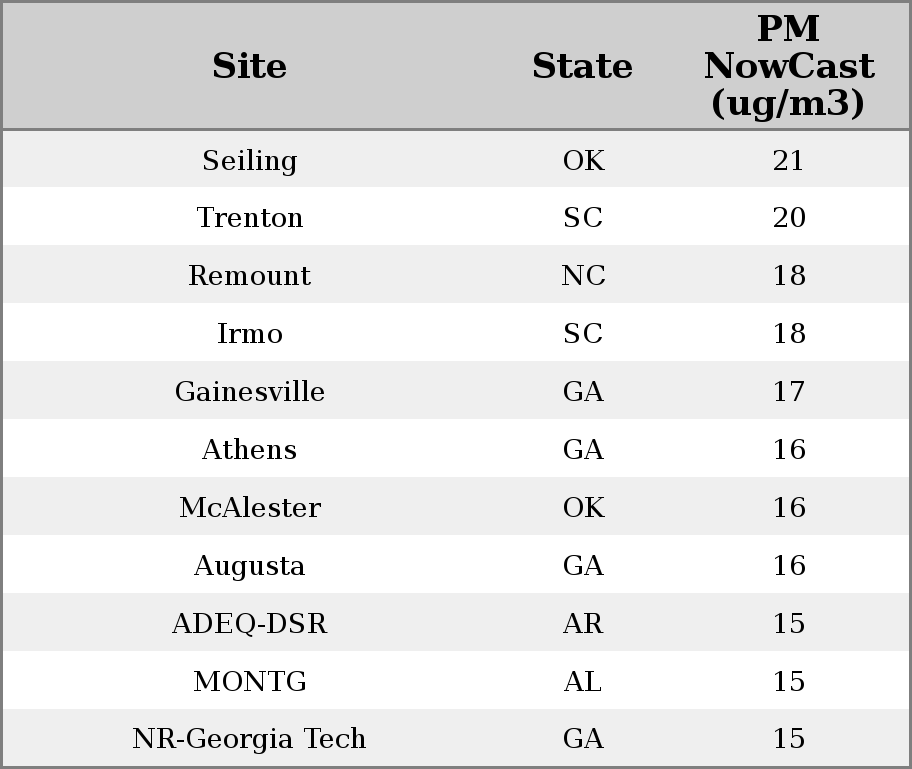Select the Remount site cell

(x=250, y=276)
